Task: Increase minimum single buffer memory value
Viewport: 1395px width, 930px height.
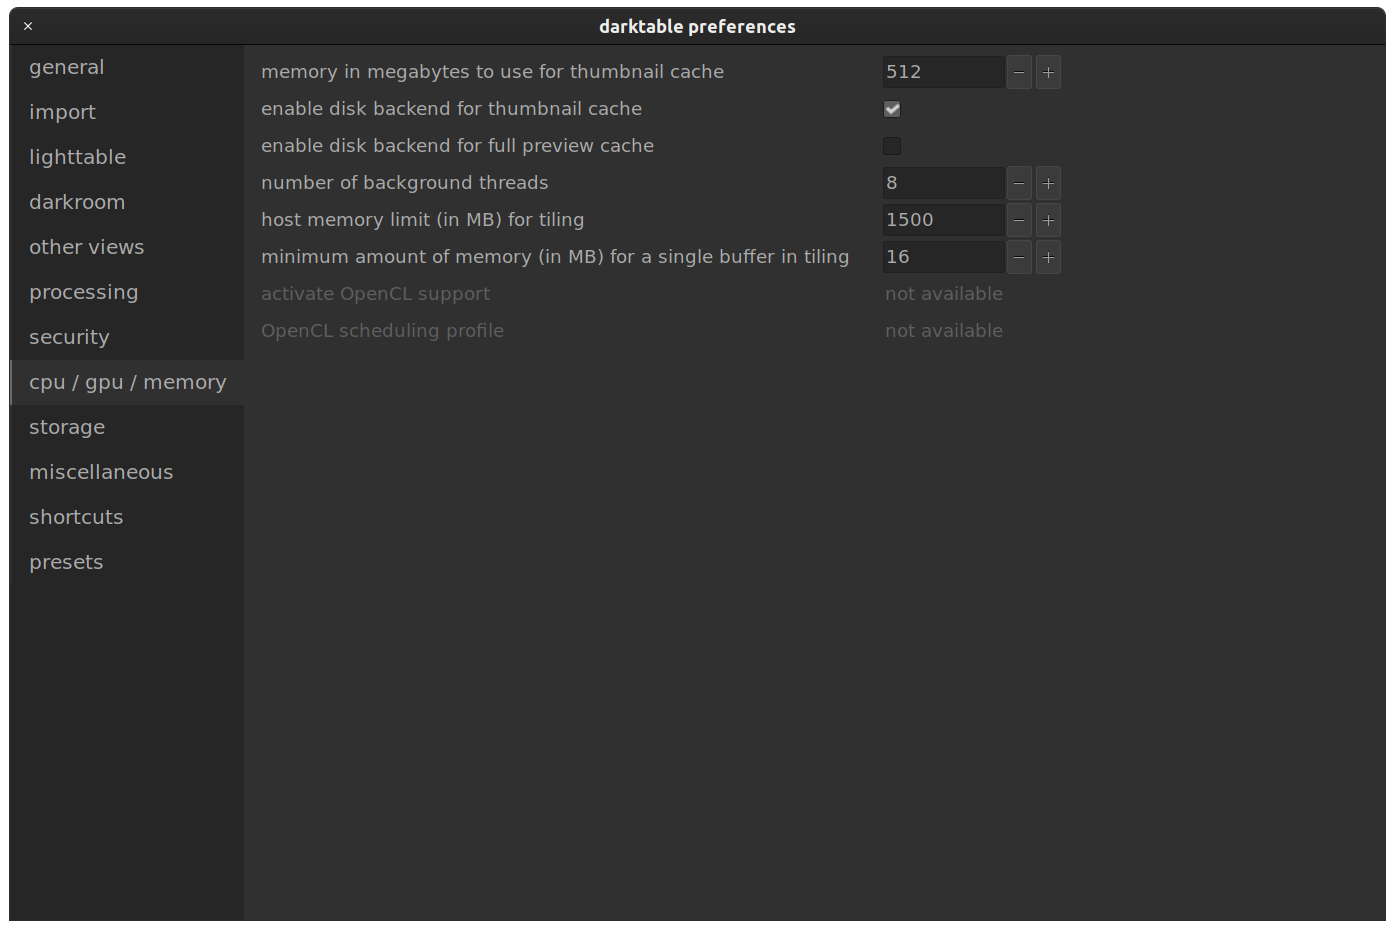Action: pos(1048,257)
